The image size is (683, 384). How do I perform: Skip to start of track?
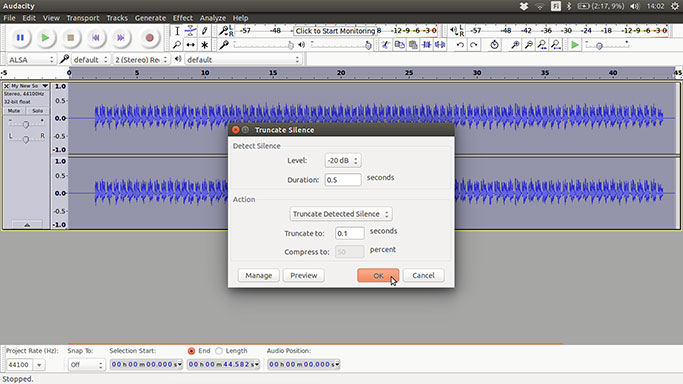pos(96,38)
